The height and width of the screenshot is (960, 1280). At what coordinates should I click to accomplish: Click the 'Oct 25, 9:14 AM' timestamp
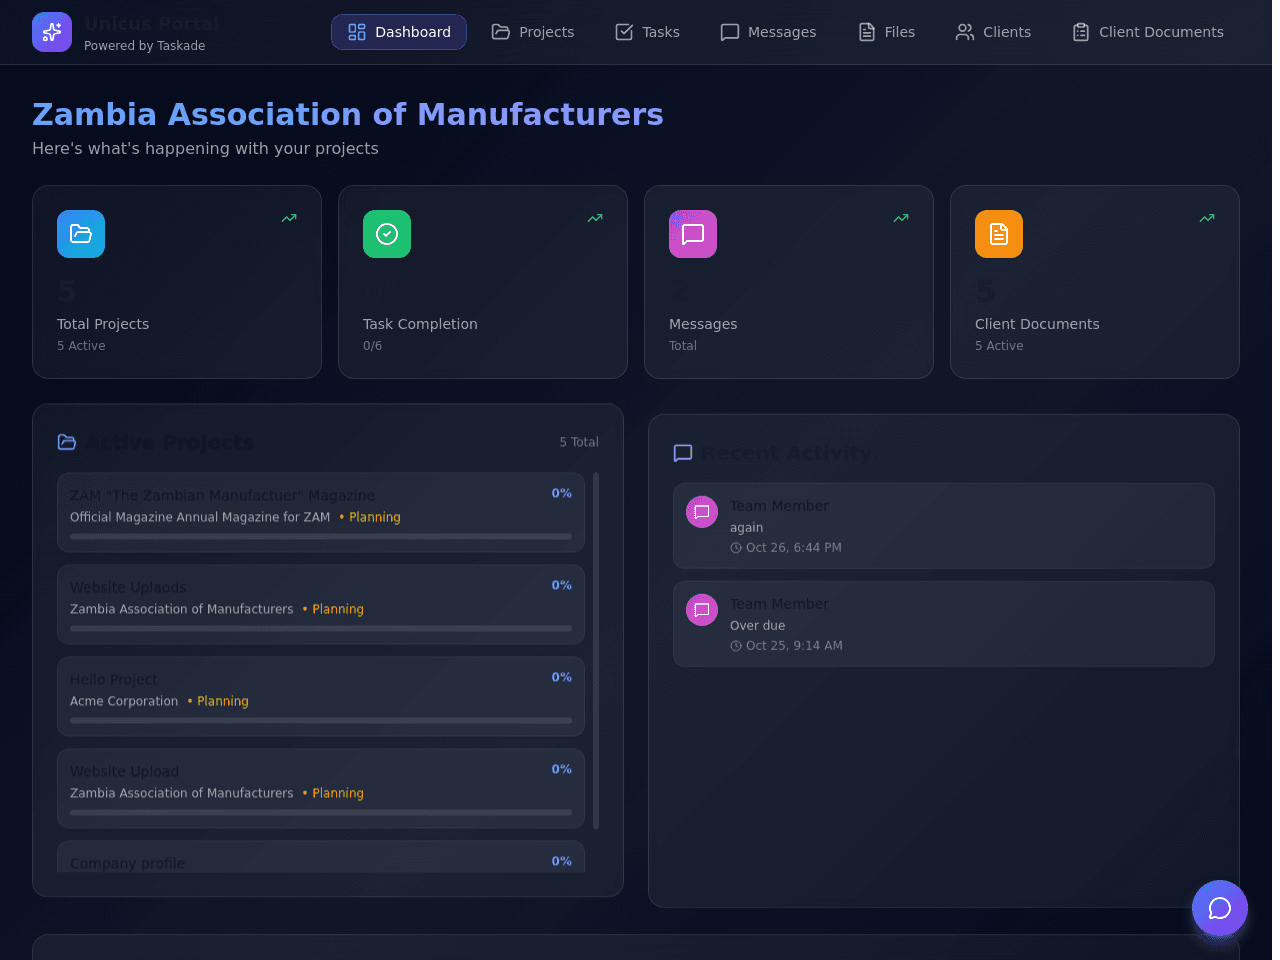[794, 646]
